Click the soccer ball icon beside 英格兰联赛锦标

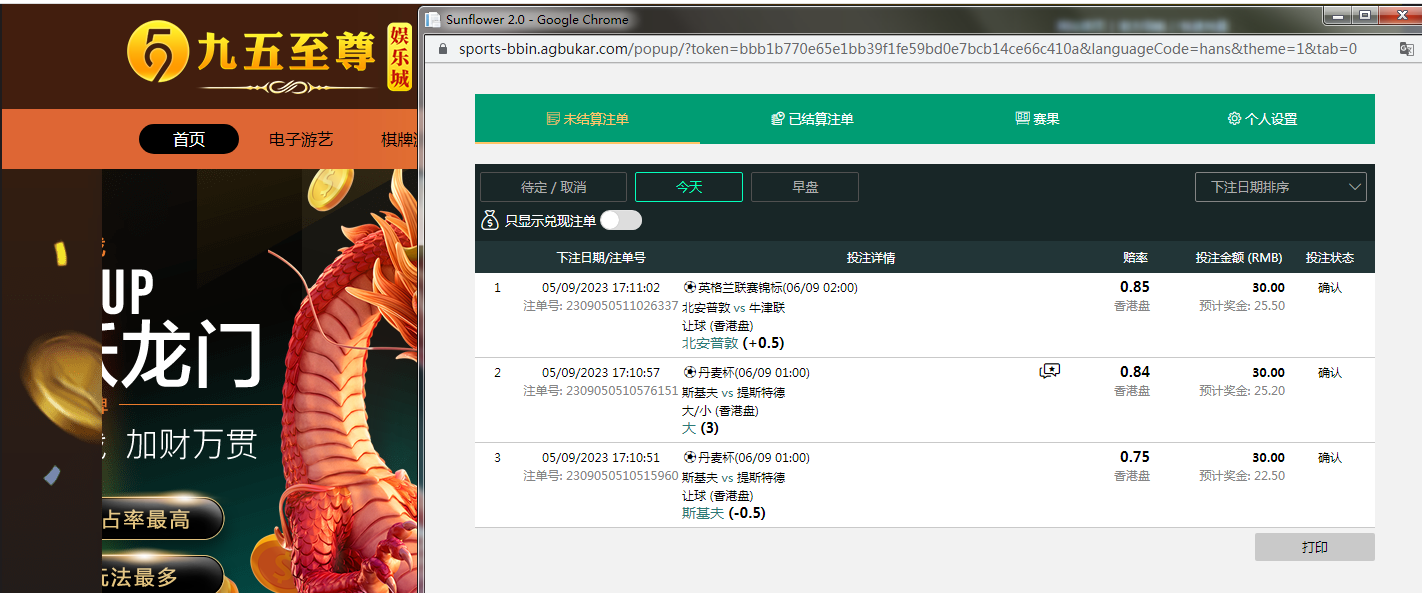pyautogui.click(x=689, y=288)
